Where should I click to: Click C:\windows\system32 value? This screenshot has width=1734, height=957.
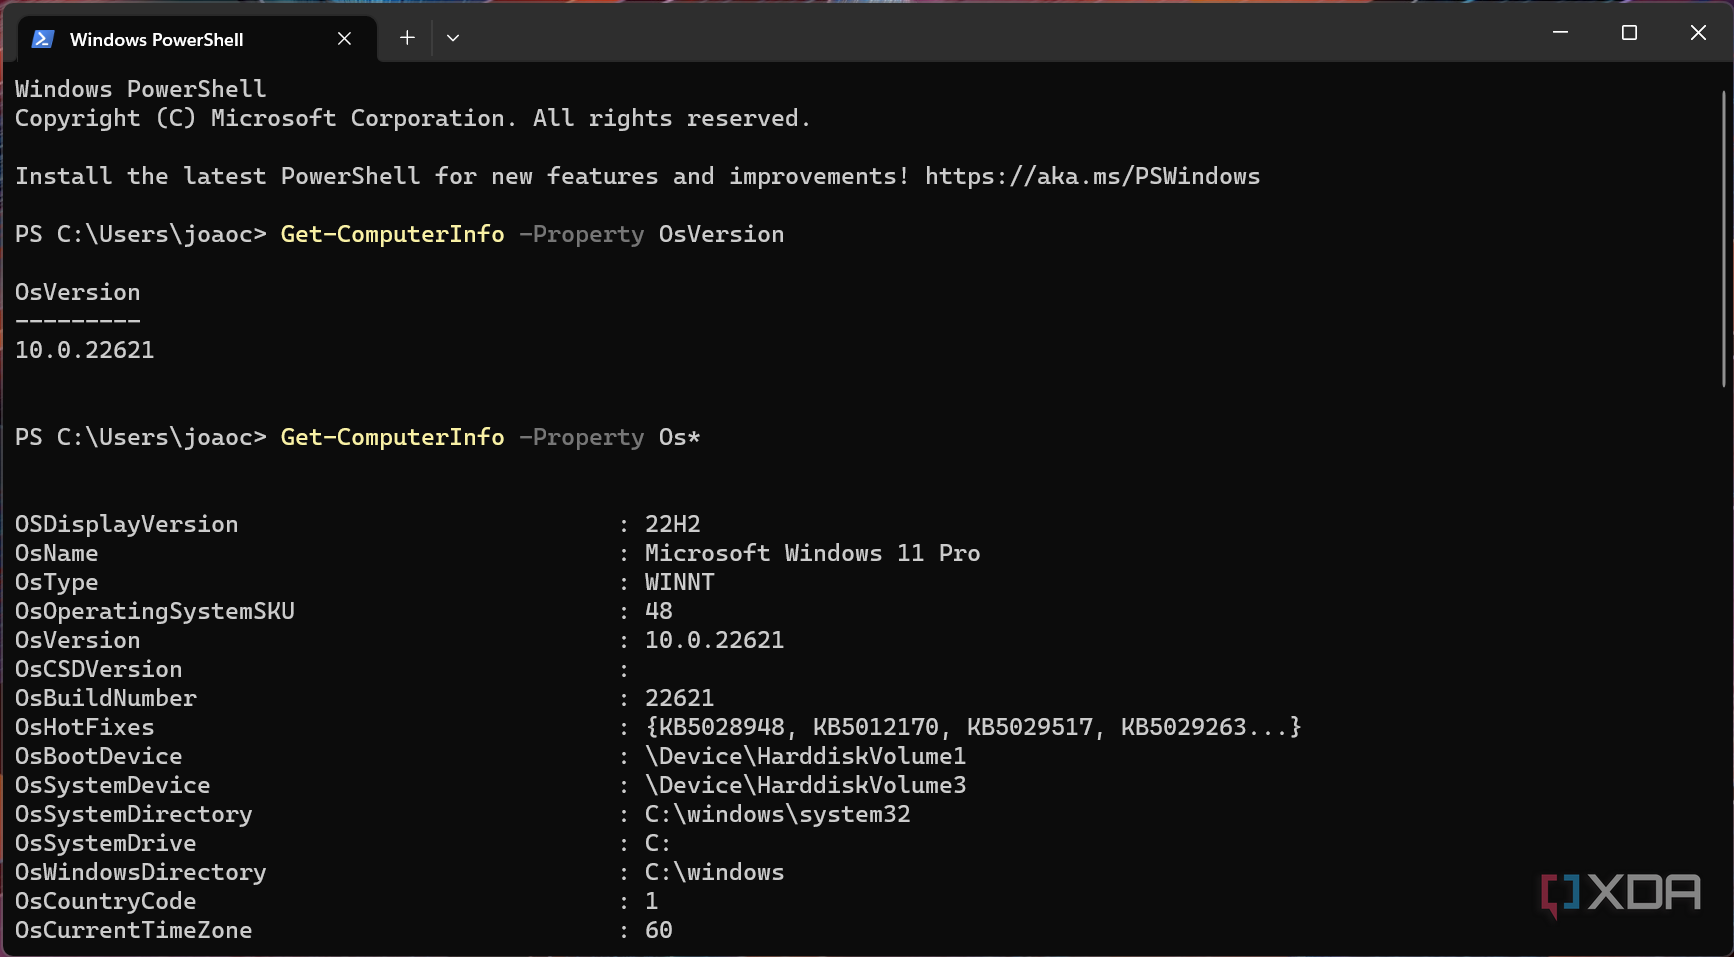tap(778, 814)
